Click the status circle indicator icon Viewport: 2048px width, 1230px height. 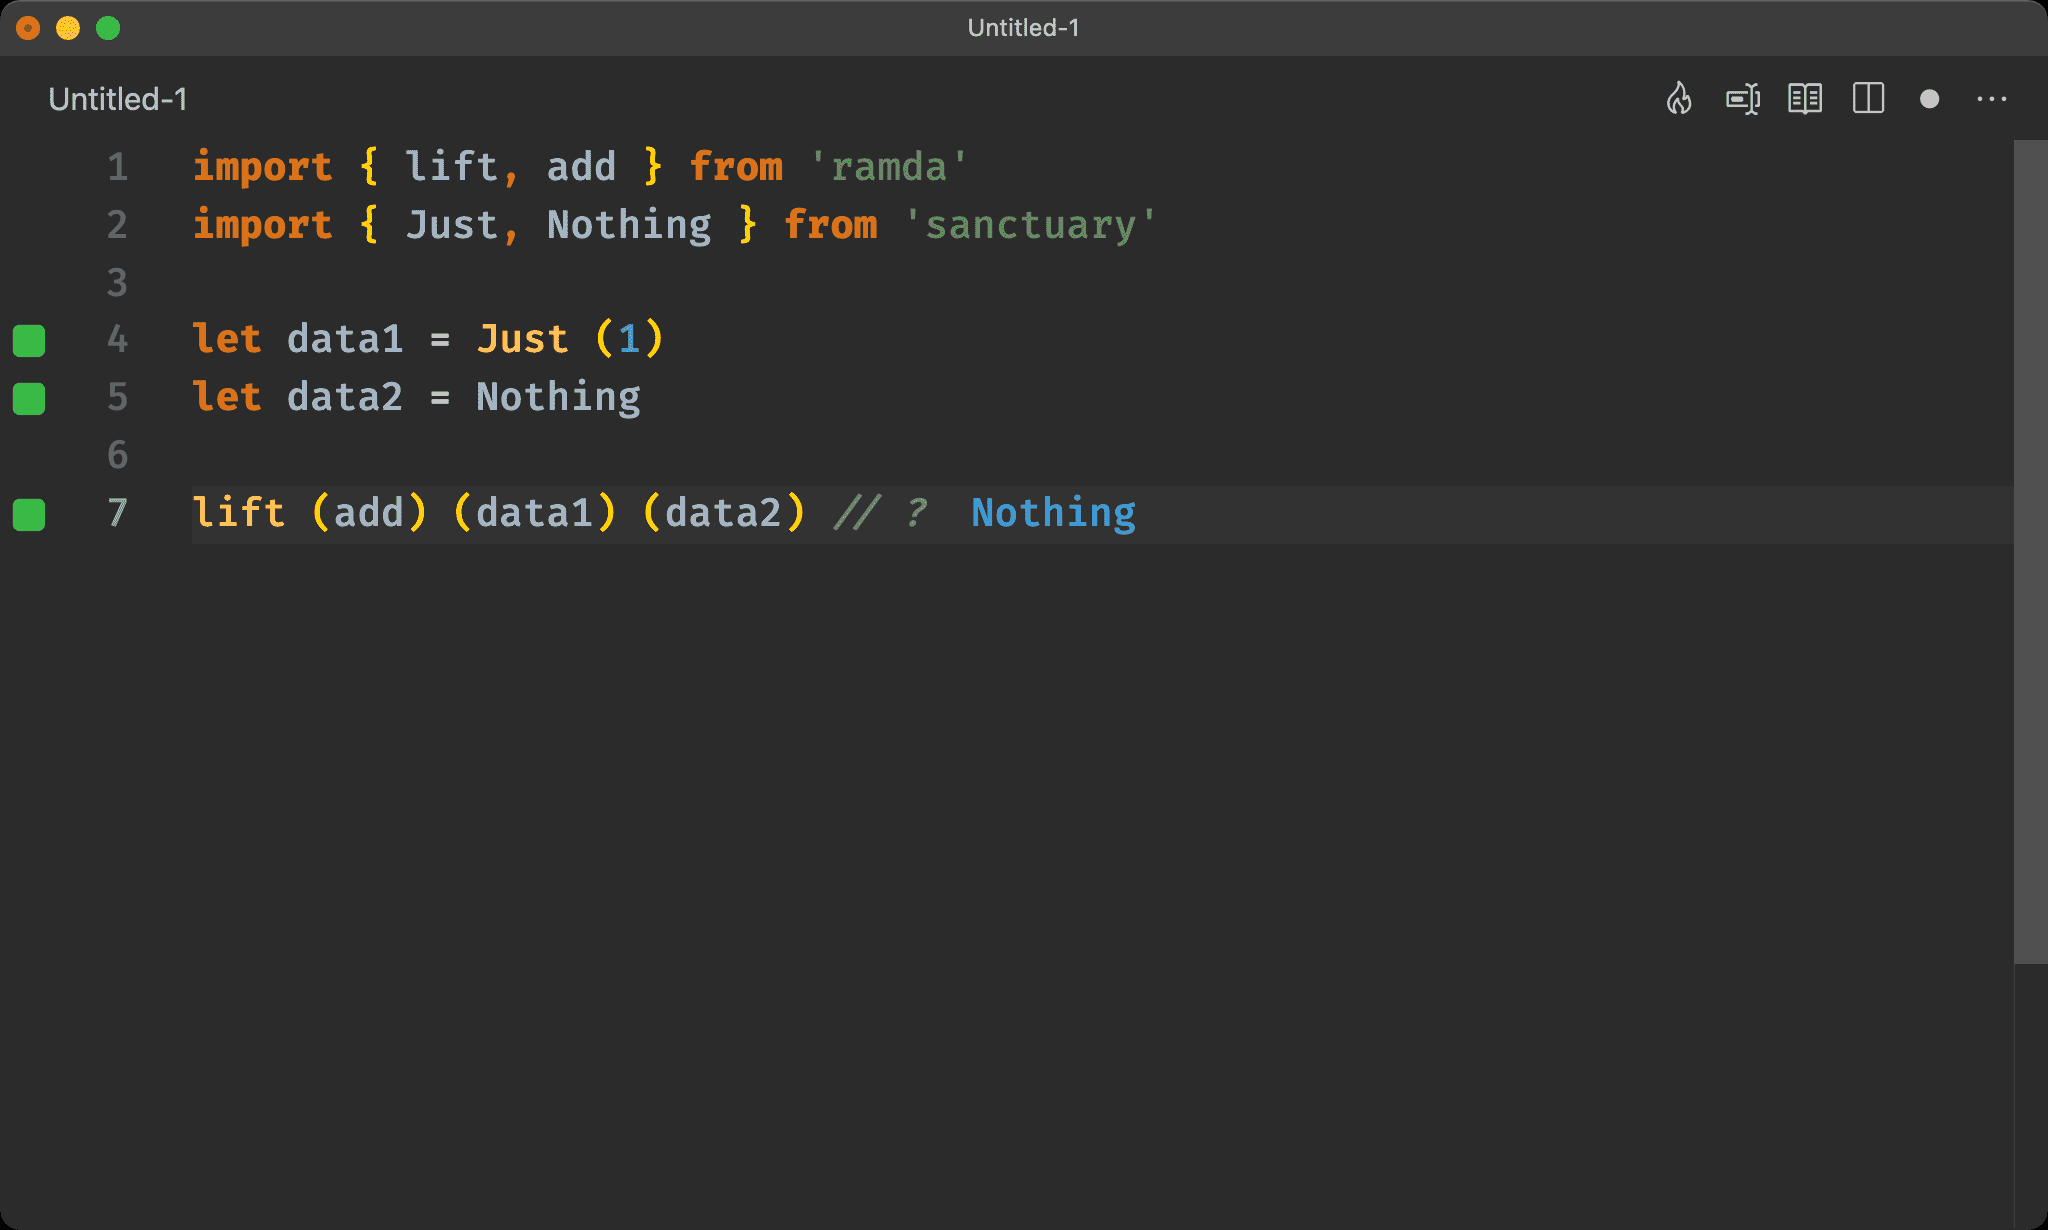click(1928, 99)
